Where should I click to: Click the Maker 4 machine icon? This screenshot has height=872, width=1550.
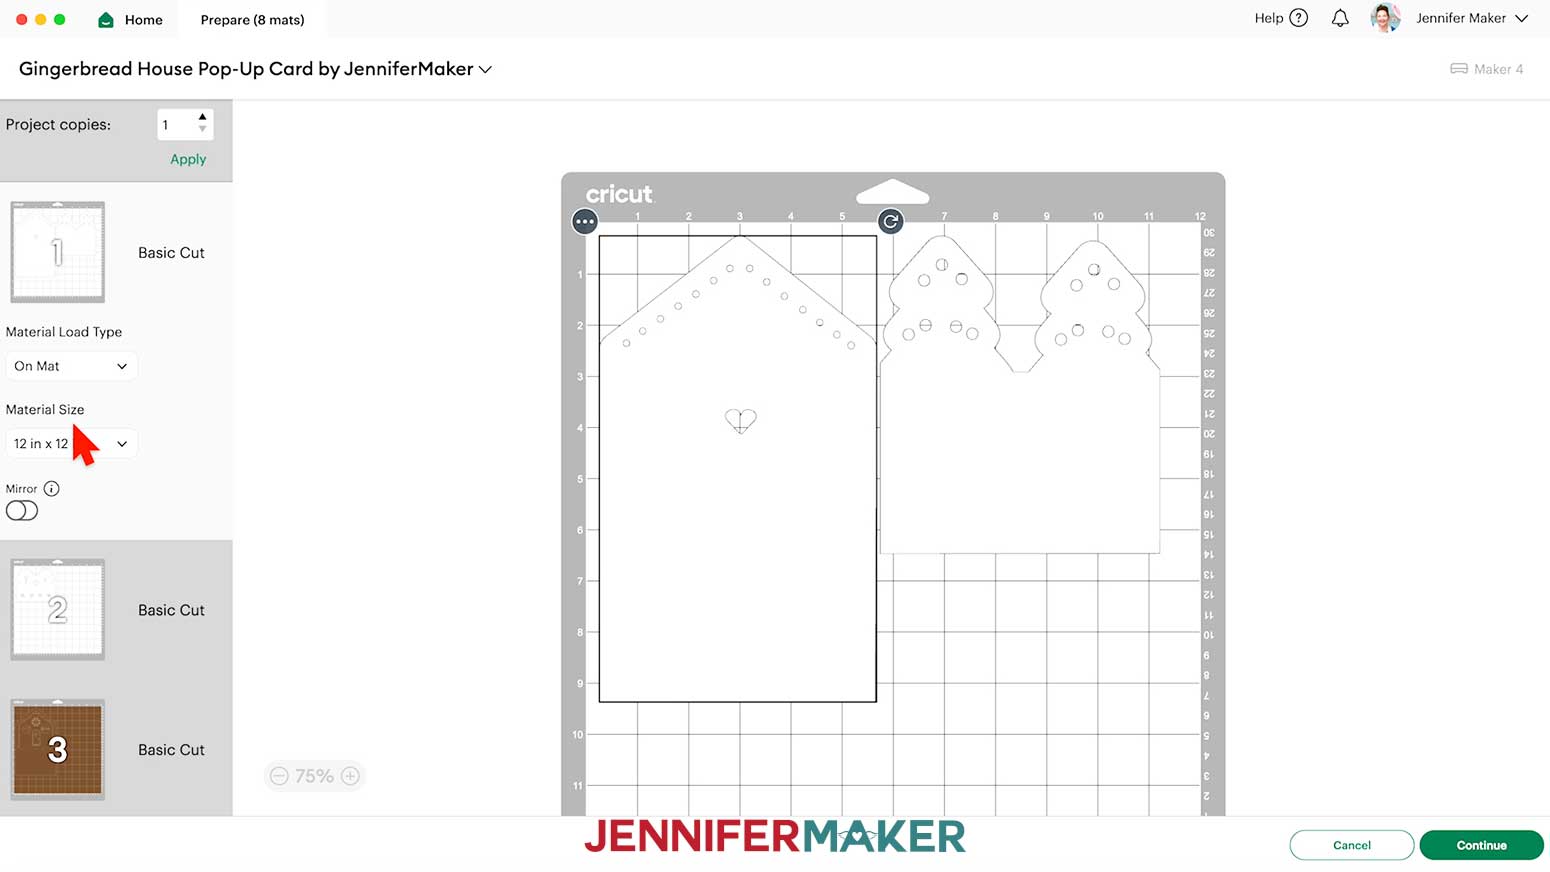click(1459, 69)
